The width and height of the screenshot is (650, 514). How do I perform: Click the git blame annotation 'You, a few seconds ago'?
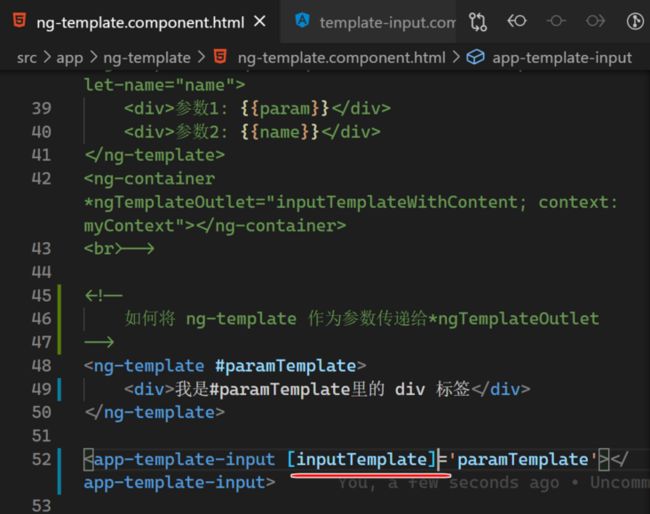(x=449, y=483)
